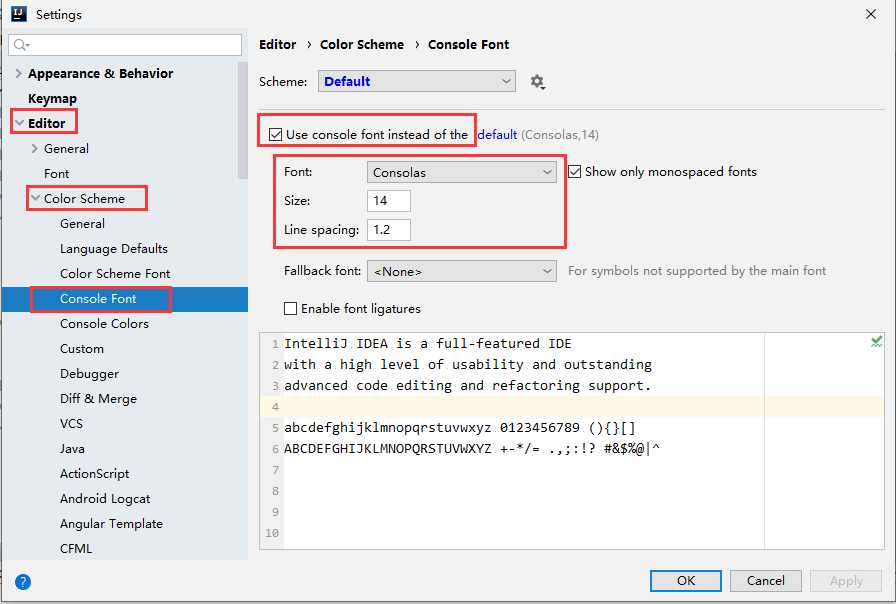Open the scheme gear actions menu

(x=537, y=82)
